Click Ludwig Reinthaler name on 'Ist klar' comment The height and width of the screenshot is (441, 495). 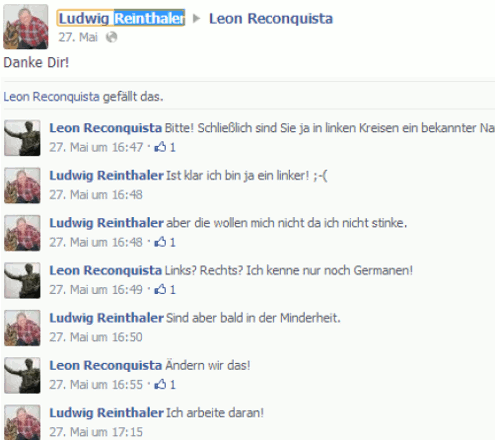pos(106,176)
